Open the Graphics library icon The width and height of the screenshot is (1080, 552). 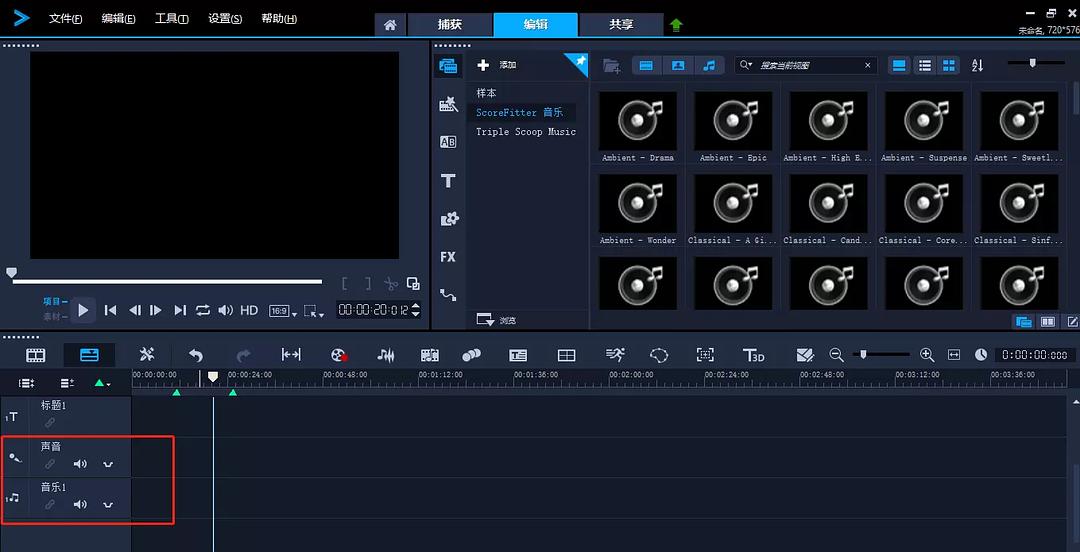(x=449, y=219)
